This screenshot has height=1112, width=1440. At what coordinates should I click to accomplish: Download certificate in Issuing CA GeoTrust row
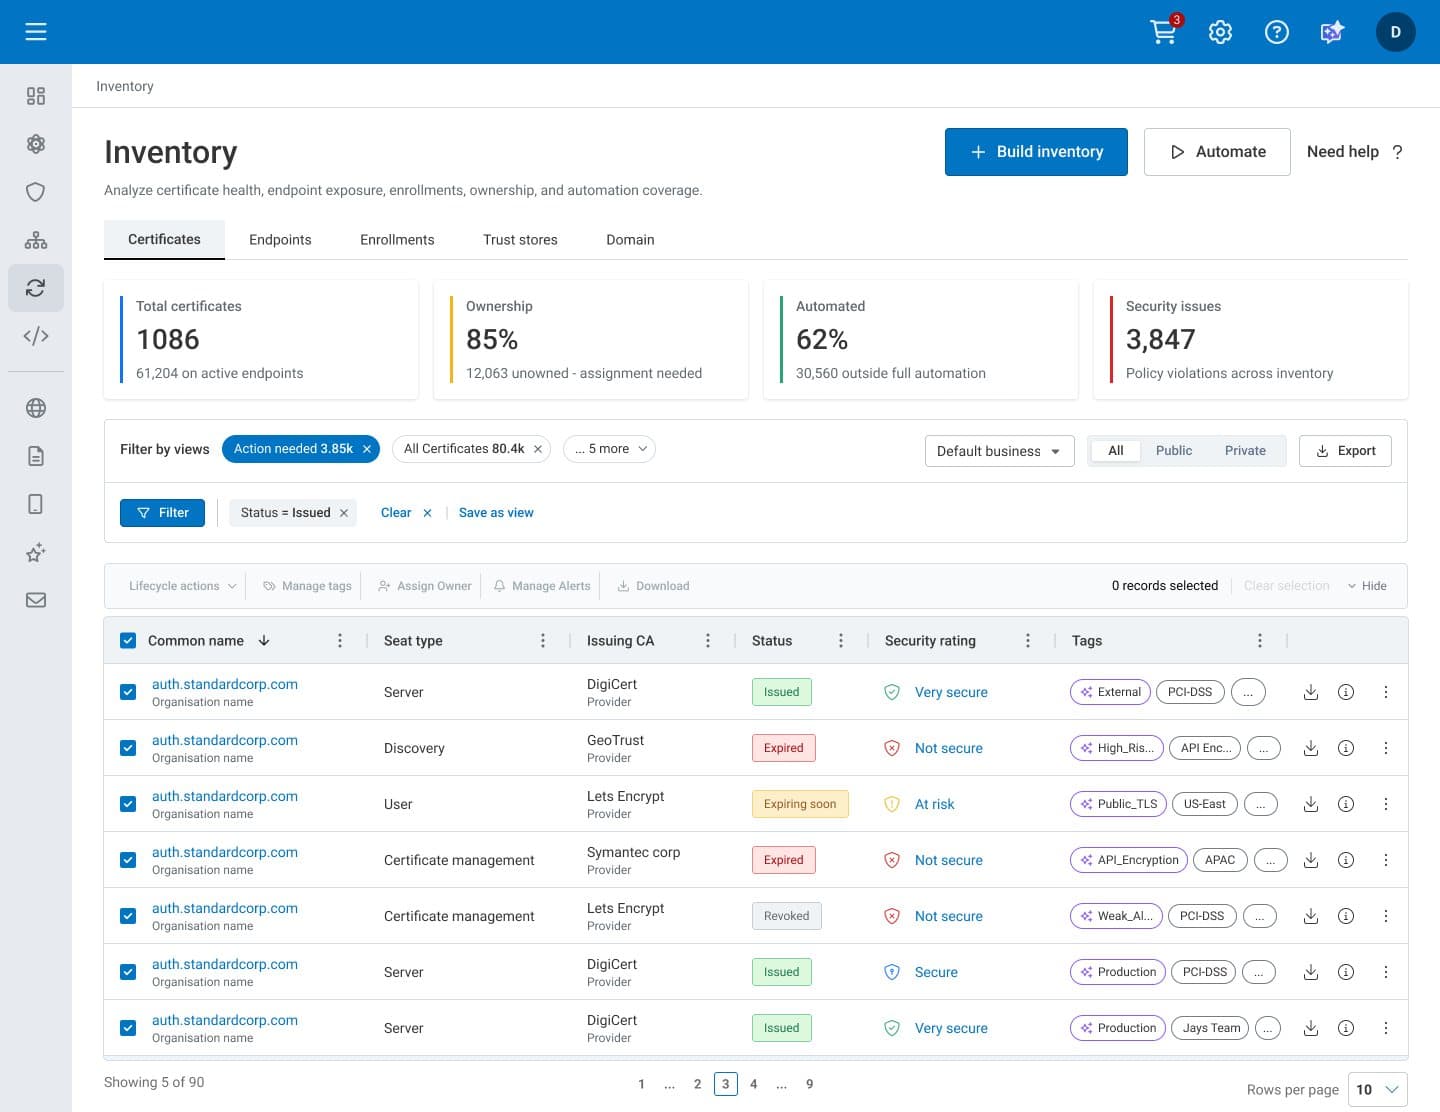[1311, 748]
